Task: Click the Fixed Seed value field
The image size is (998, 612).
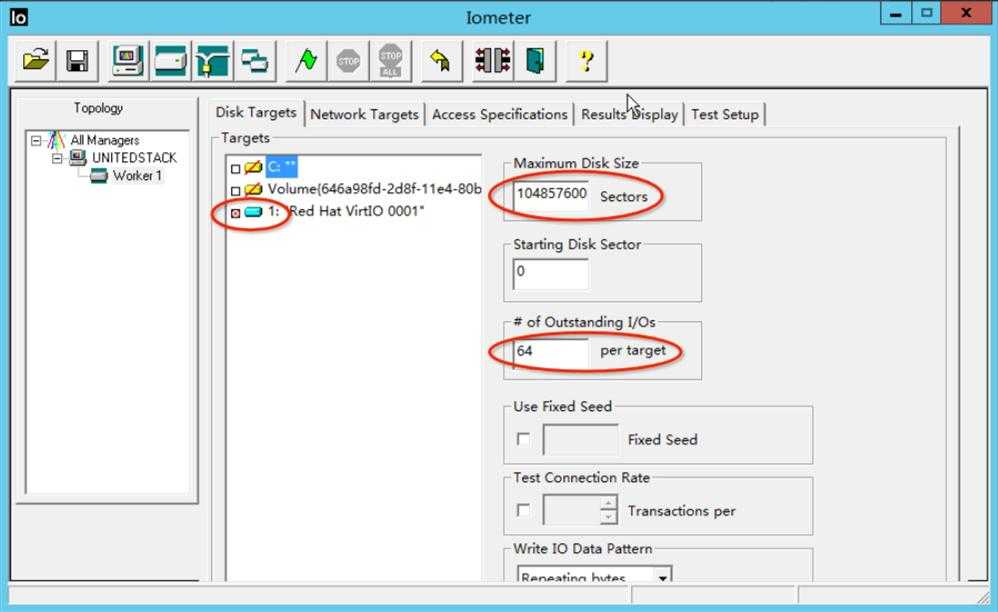Action: coord(580,440)
